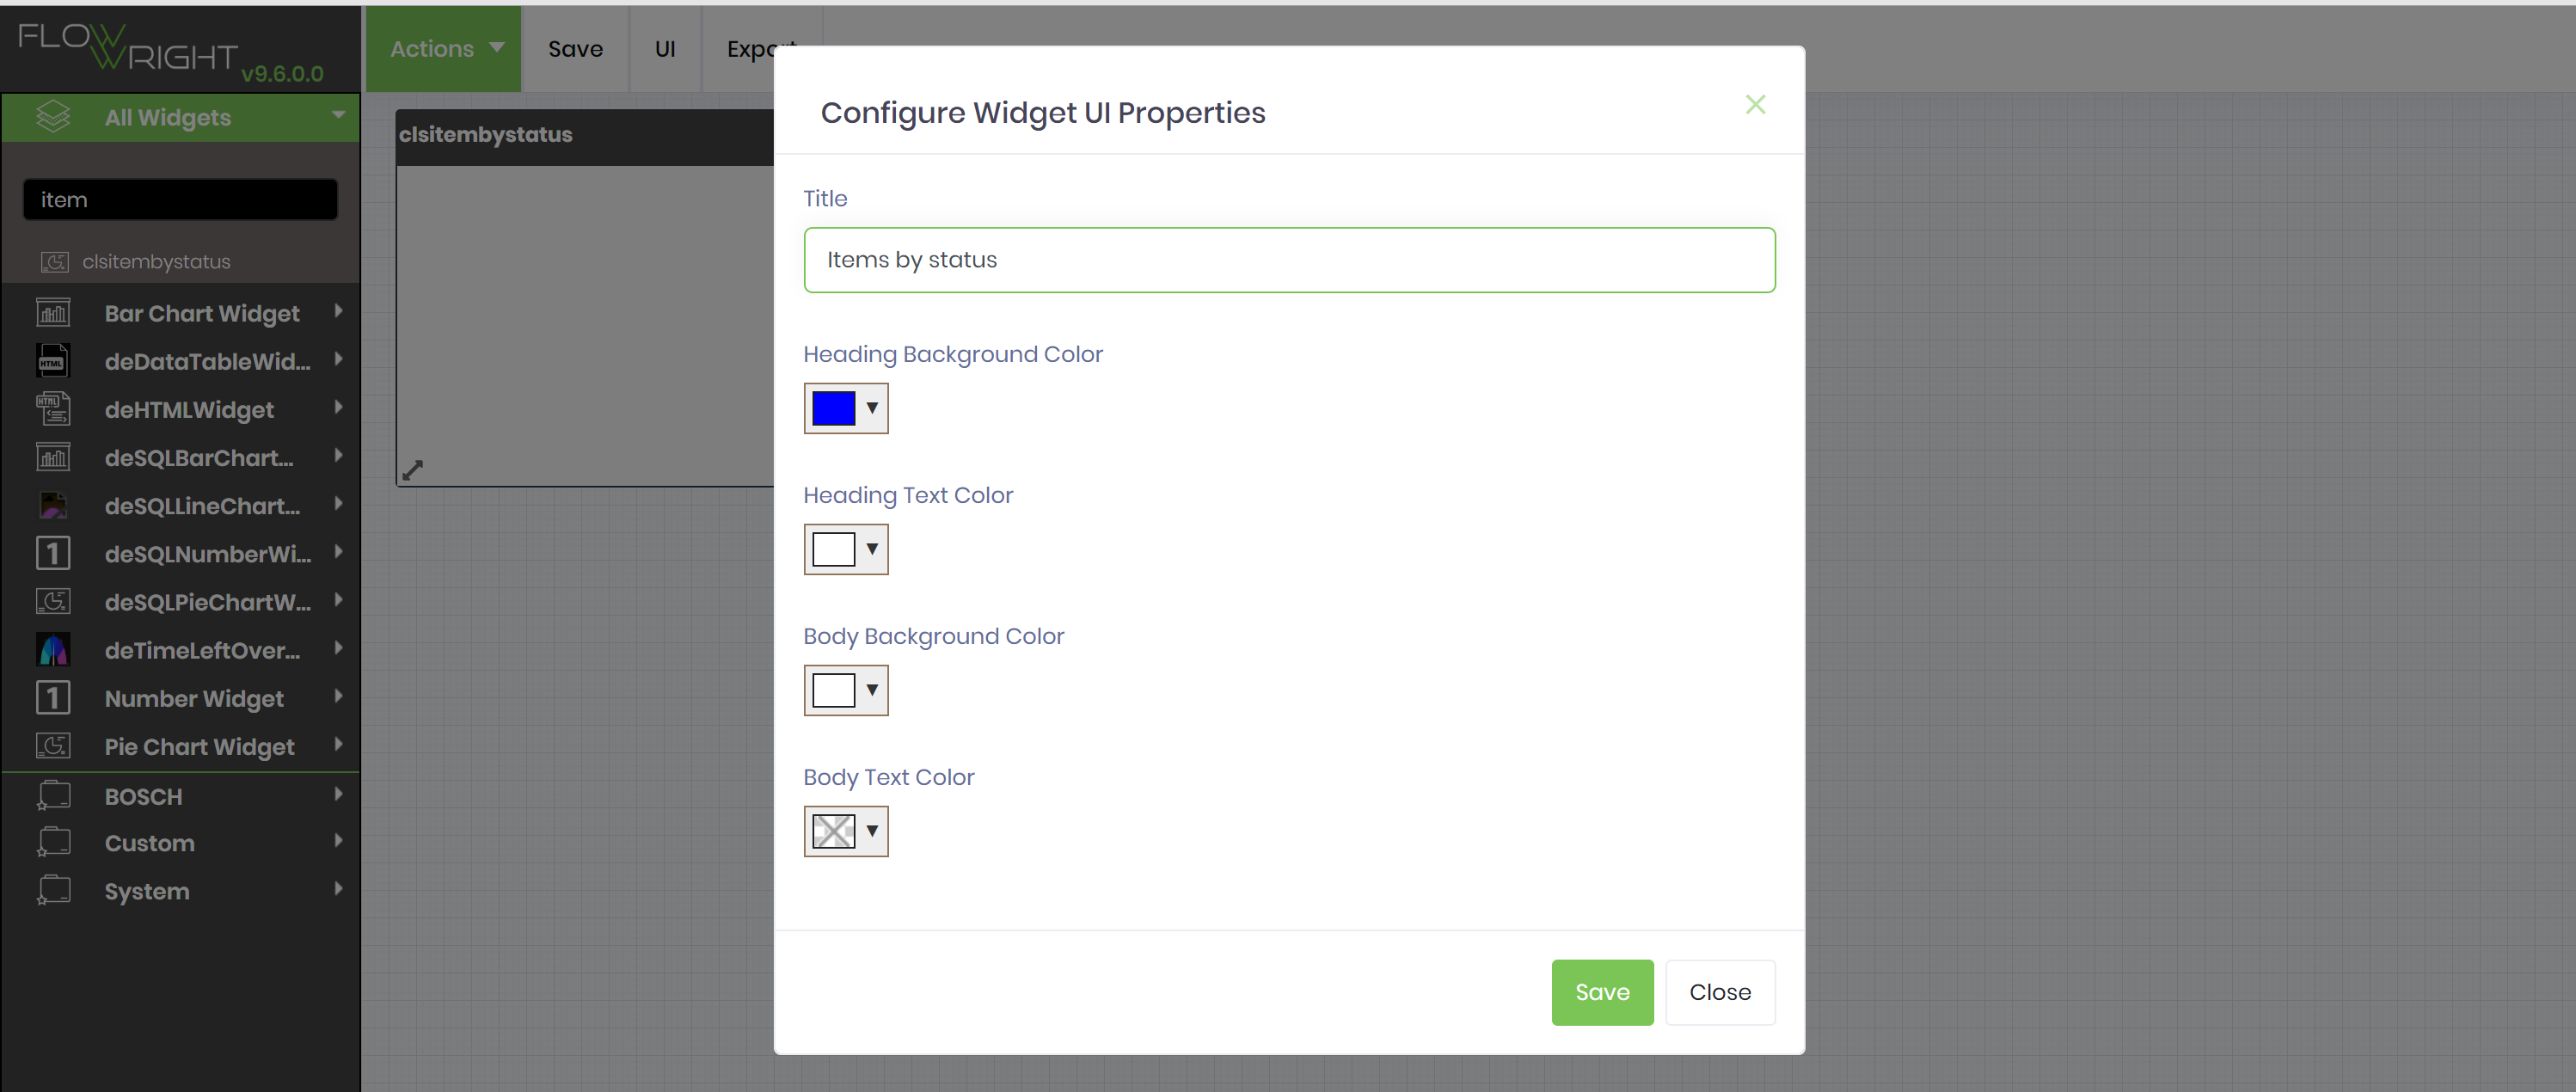Expand the BOSCH widget category
The height and width of the screenshot is (1092, 2576).
[x=340, y=795]
